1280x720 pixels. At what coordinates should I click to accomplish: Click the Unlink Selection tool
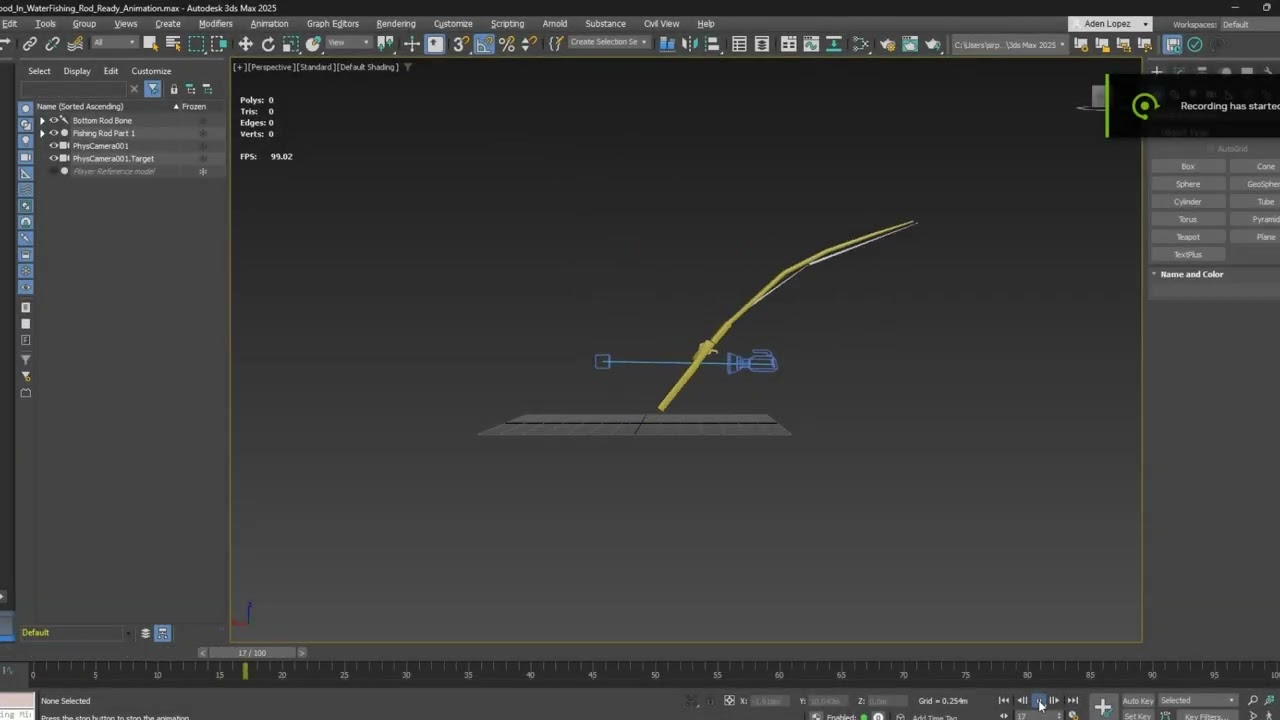[x=52, y=44]
